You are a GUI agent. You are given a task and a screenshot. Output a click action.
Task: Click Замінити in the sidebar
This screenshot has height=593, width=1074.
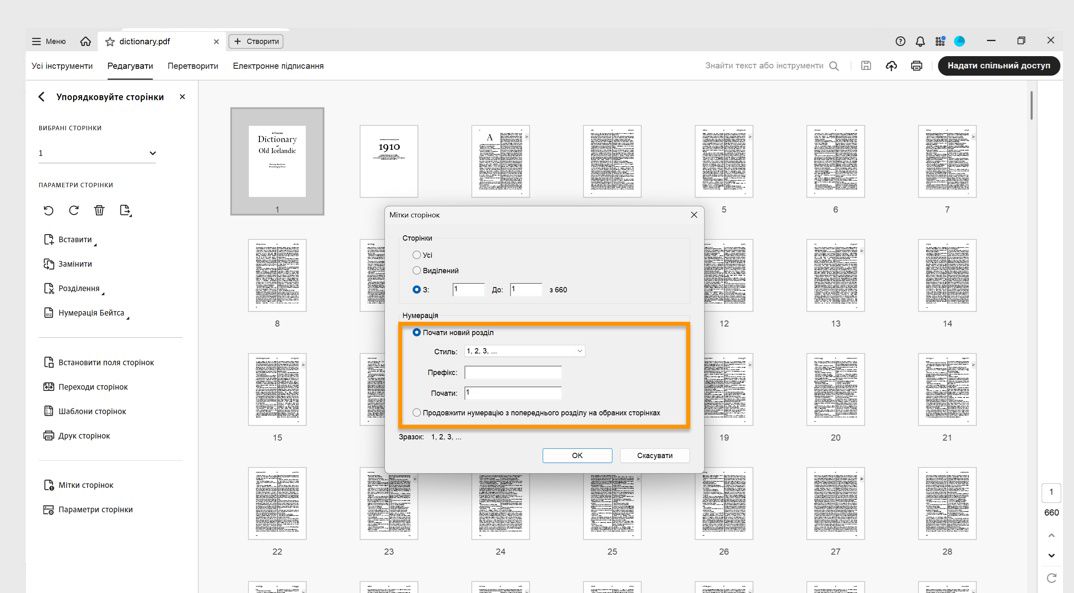pos(68,264)
